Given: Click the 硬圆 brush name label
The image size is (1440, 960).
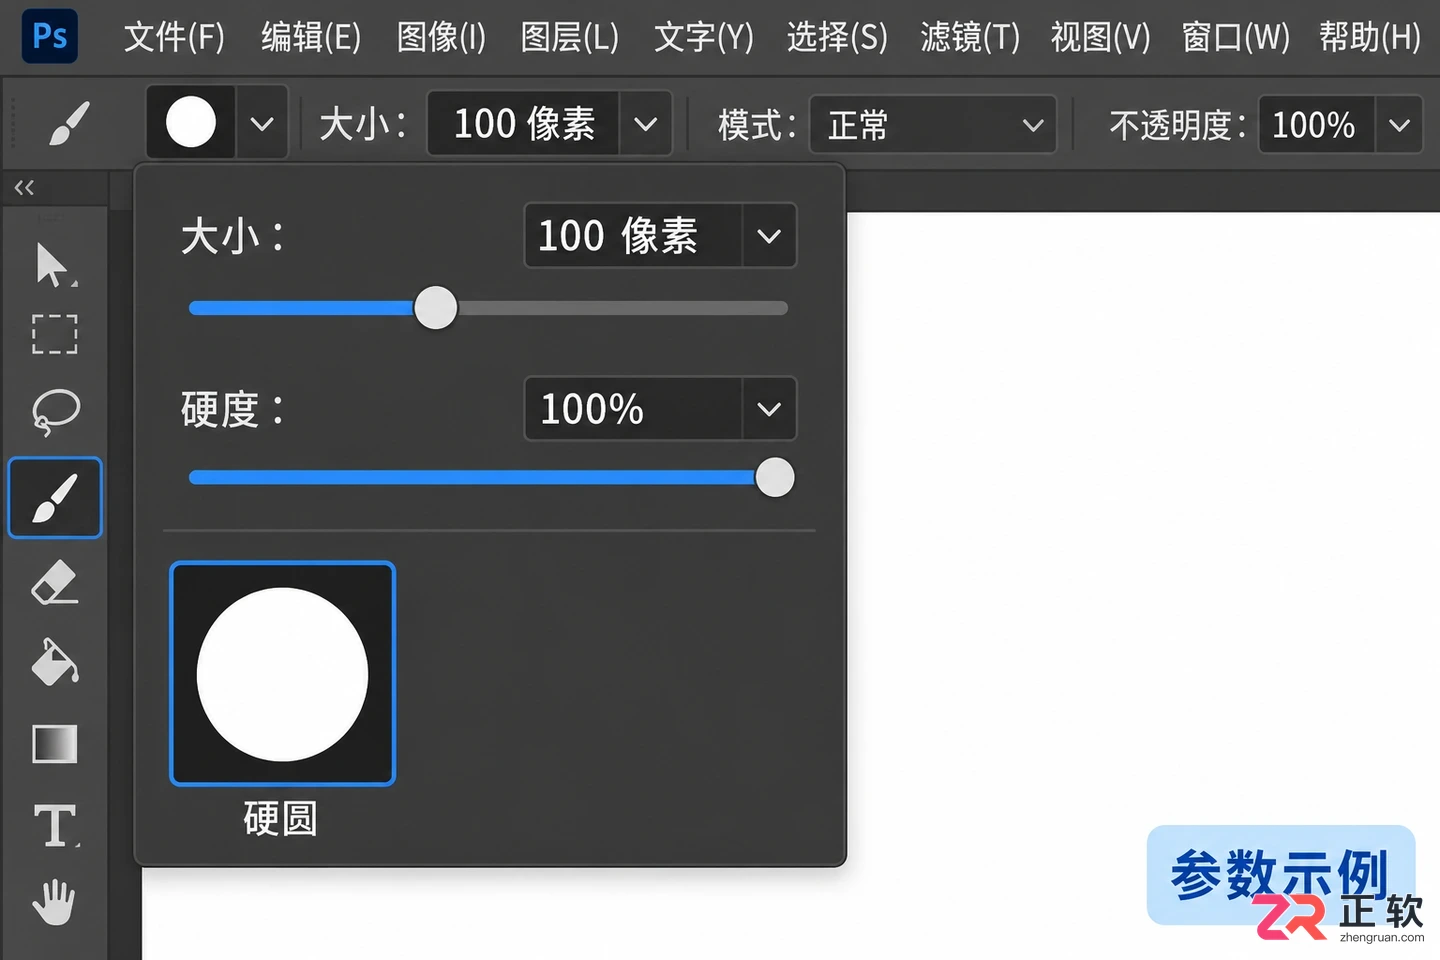Looking at the screenshot, I should click(280, 819).
